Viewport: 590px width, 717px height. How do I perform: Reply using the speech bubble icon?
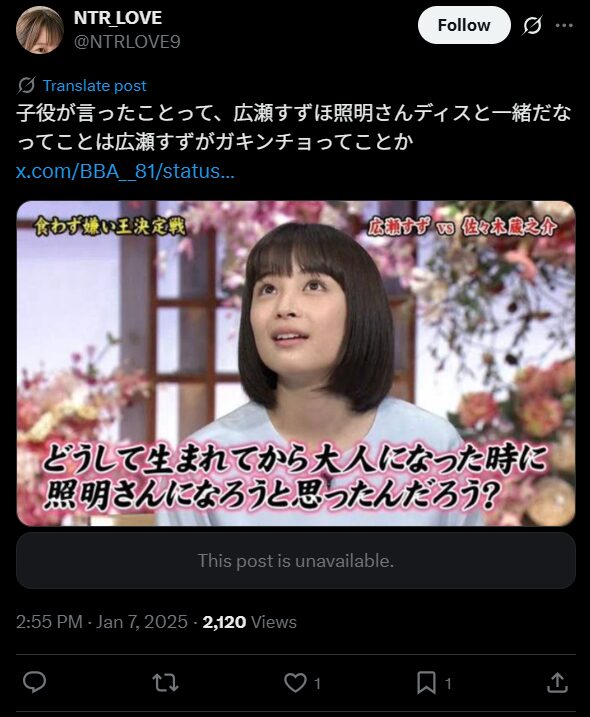click(34, 683)
